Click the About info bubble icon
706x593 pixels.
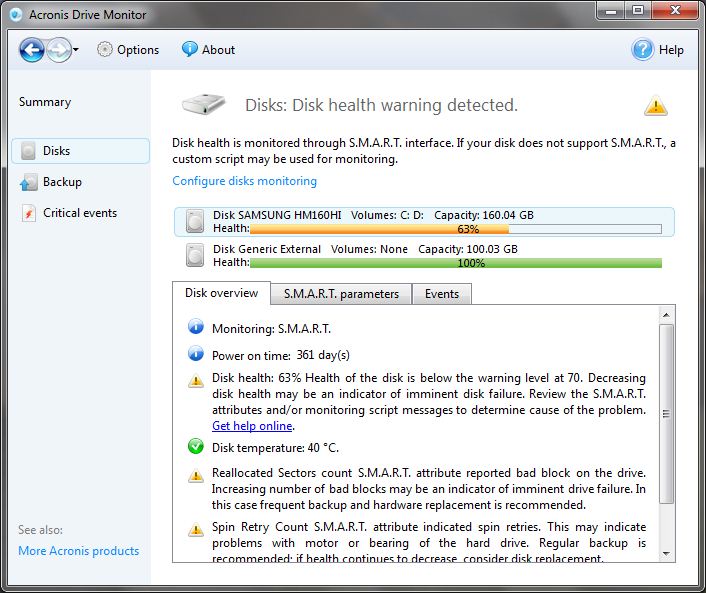click(x=190, y=49)
